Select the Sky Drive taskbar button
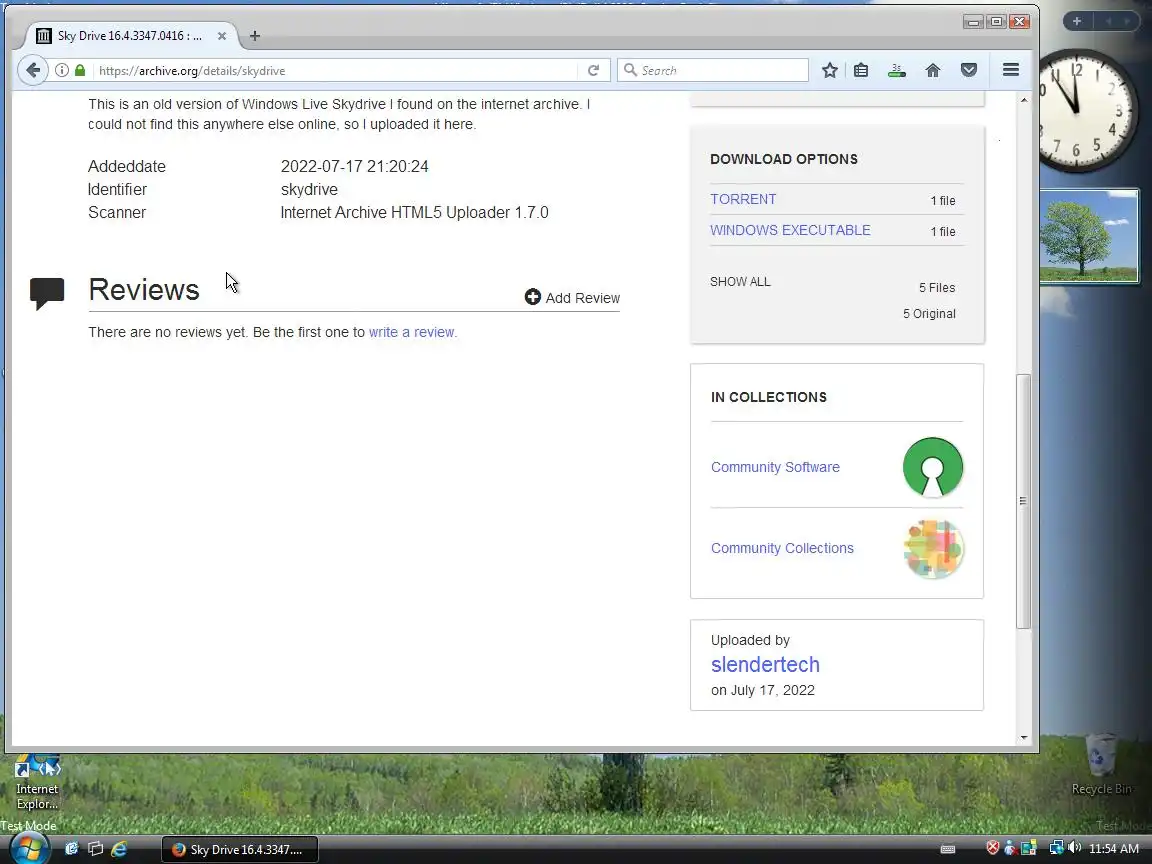 point(240,849)
